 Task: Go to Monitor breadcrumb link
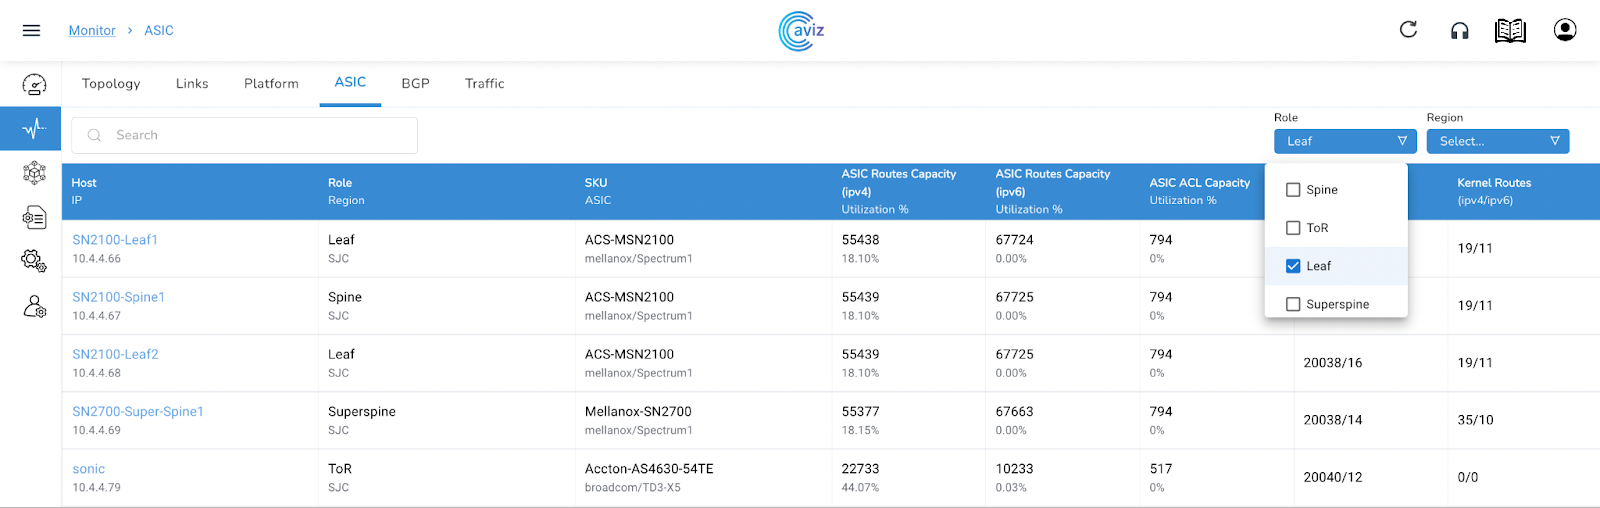(92, 31)
